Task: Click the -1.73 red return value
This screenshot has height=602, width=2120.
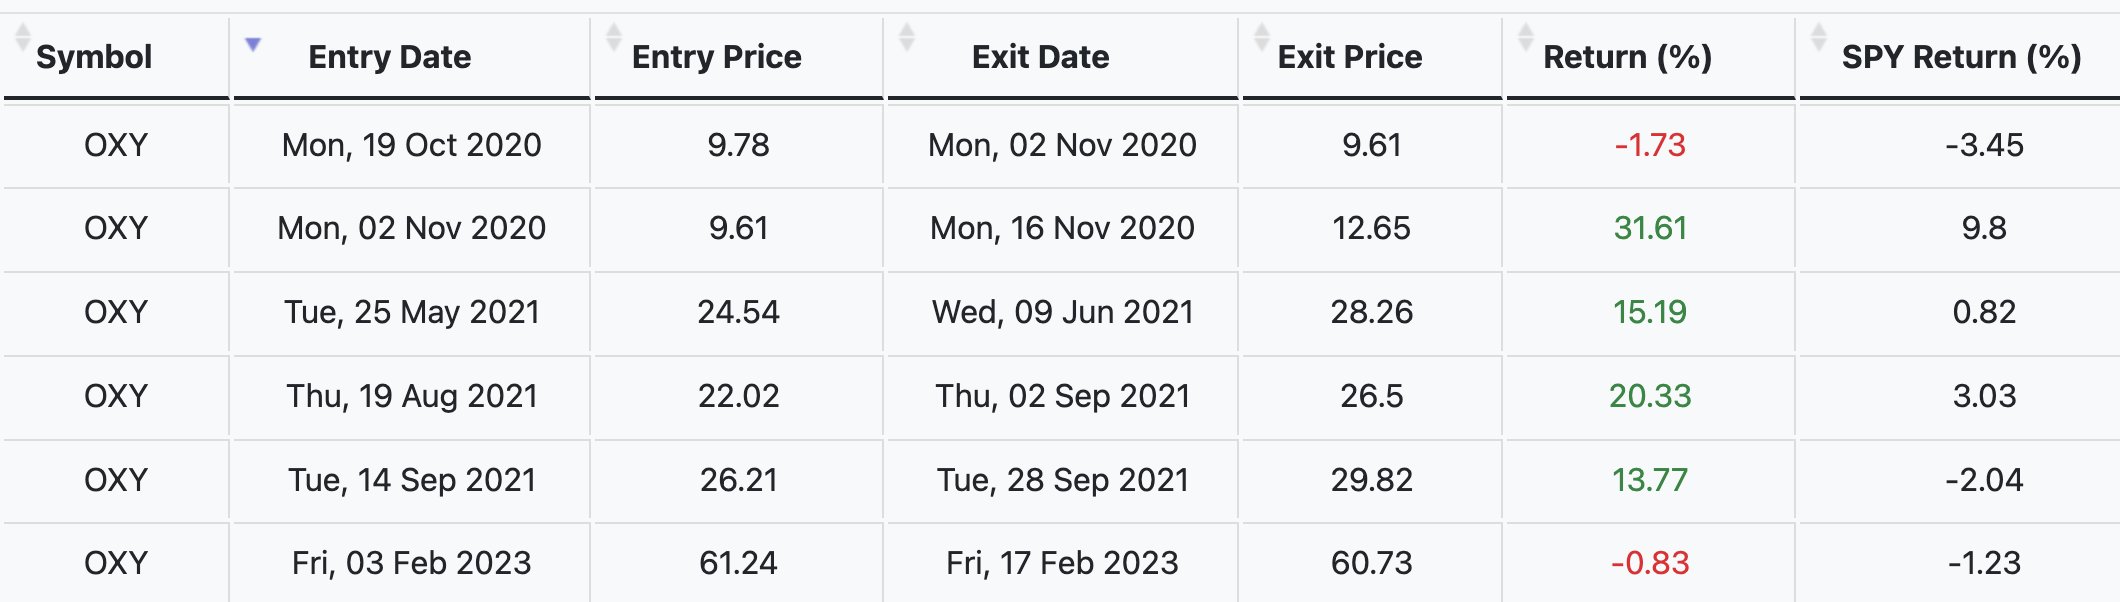Action: pos(1650,145)
